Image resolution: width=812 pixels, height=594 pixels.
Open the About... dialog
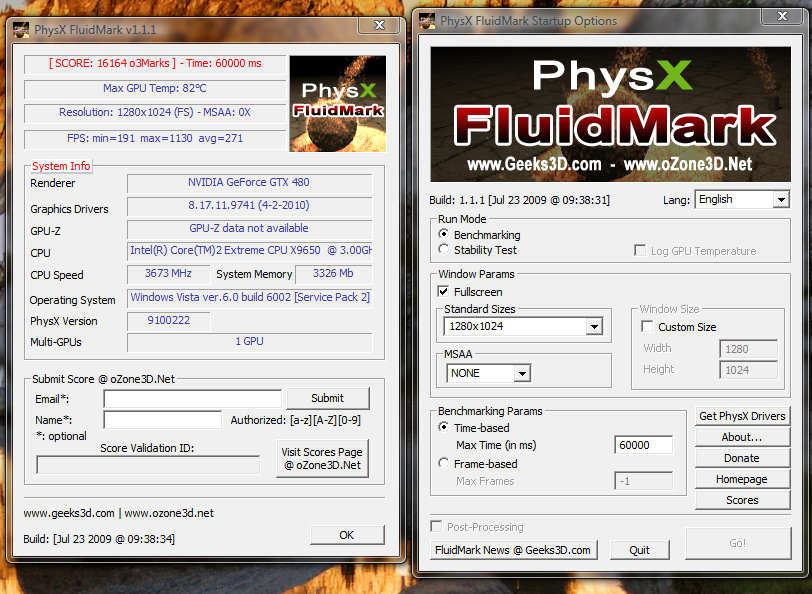tap(742, 437)
